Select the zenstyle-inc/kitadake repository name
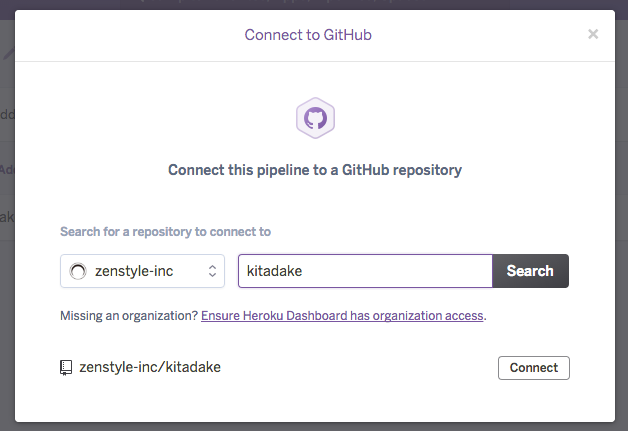Image resolution: width=628 pixels, height=431 pixels. [150, 367]
